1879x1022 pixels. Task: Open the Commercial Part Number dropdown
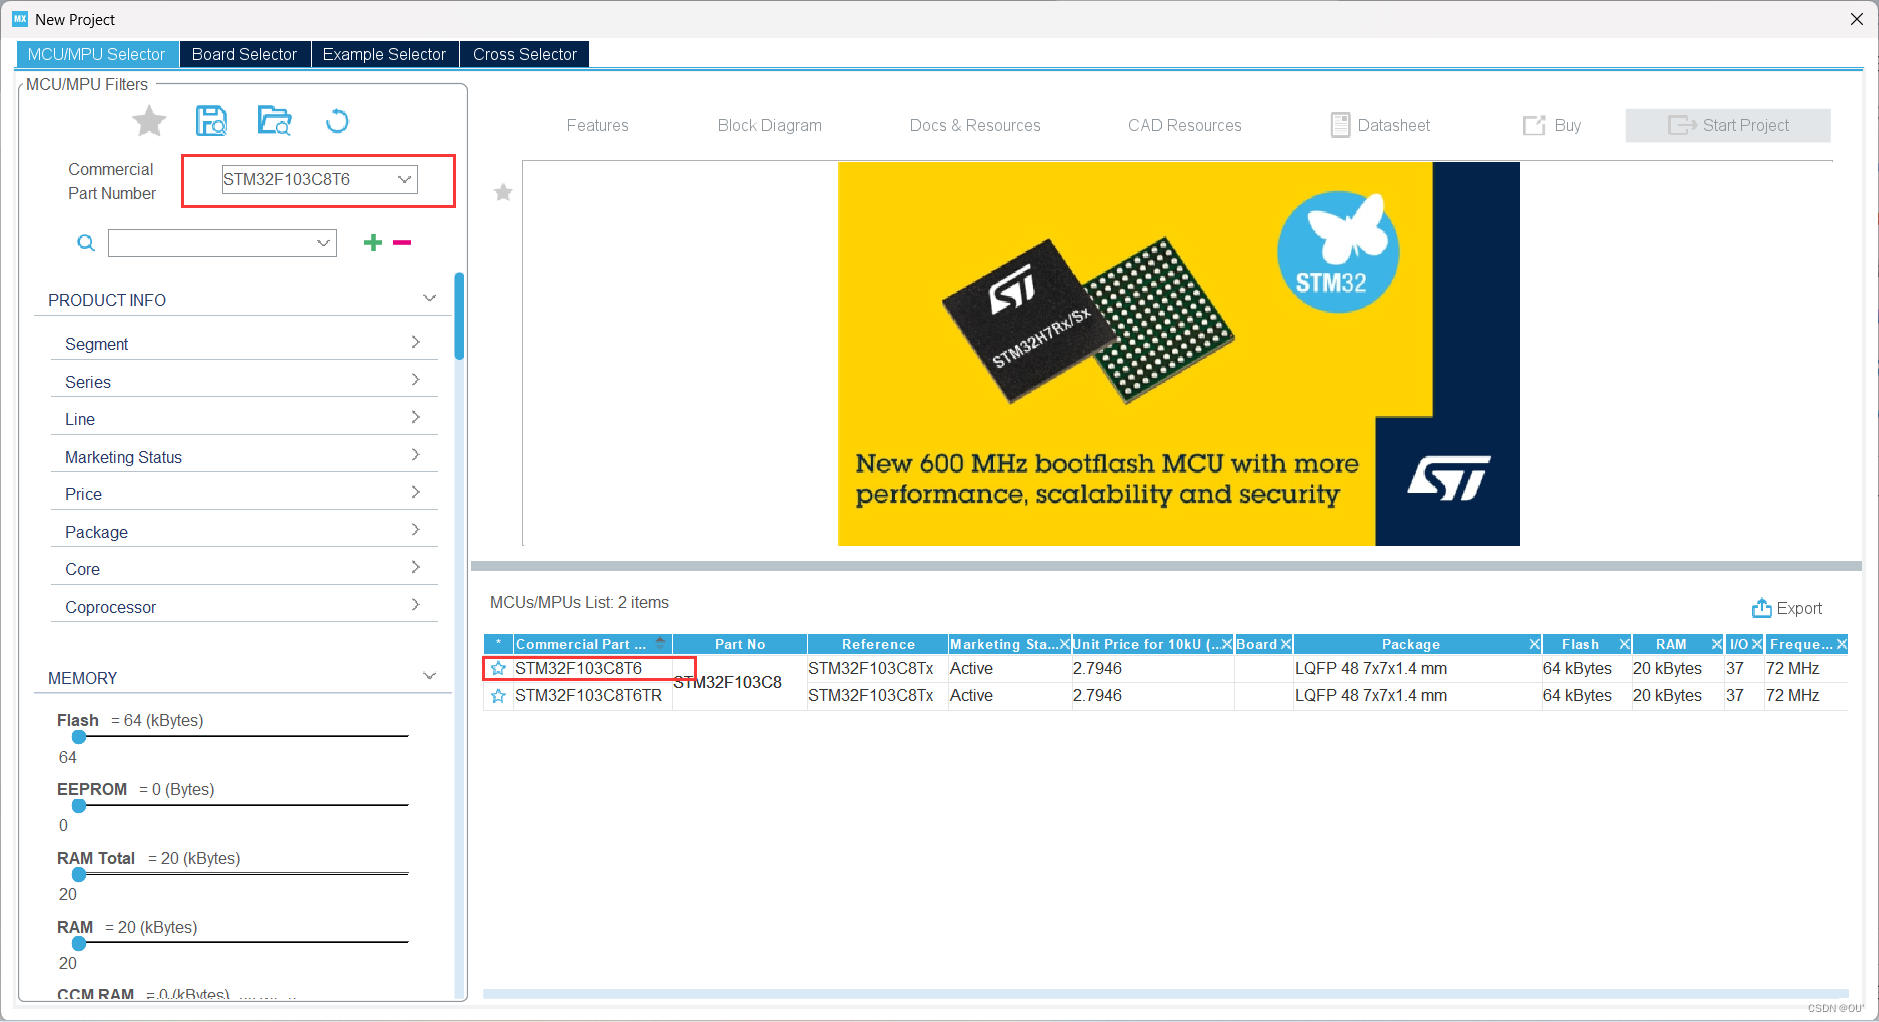pyautogui.click(x=404, y=179)
